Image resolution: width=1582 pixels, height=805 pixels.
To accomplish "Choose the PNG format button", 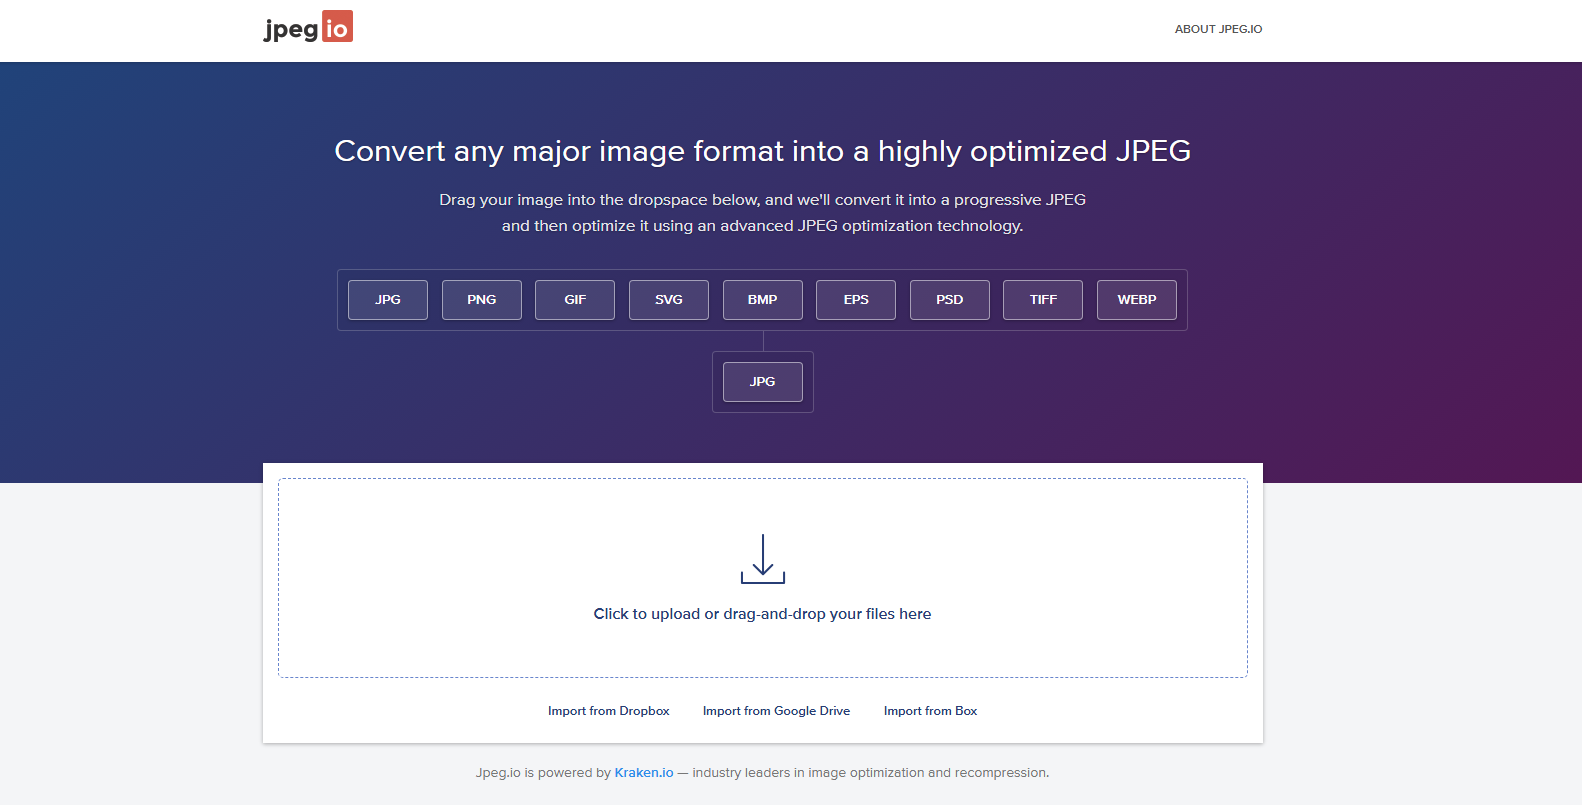I will pyautogui.click(x=481, y=300).
